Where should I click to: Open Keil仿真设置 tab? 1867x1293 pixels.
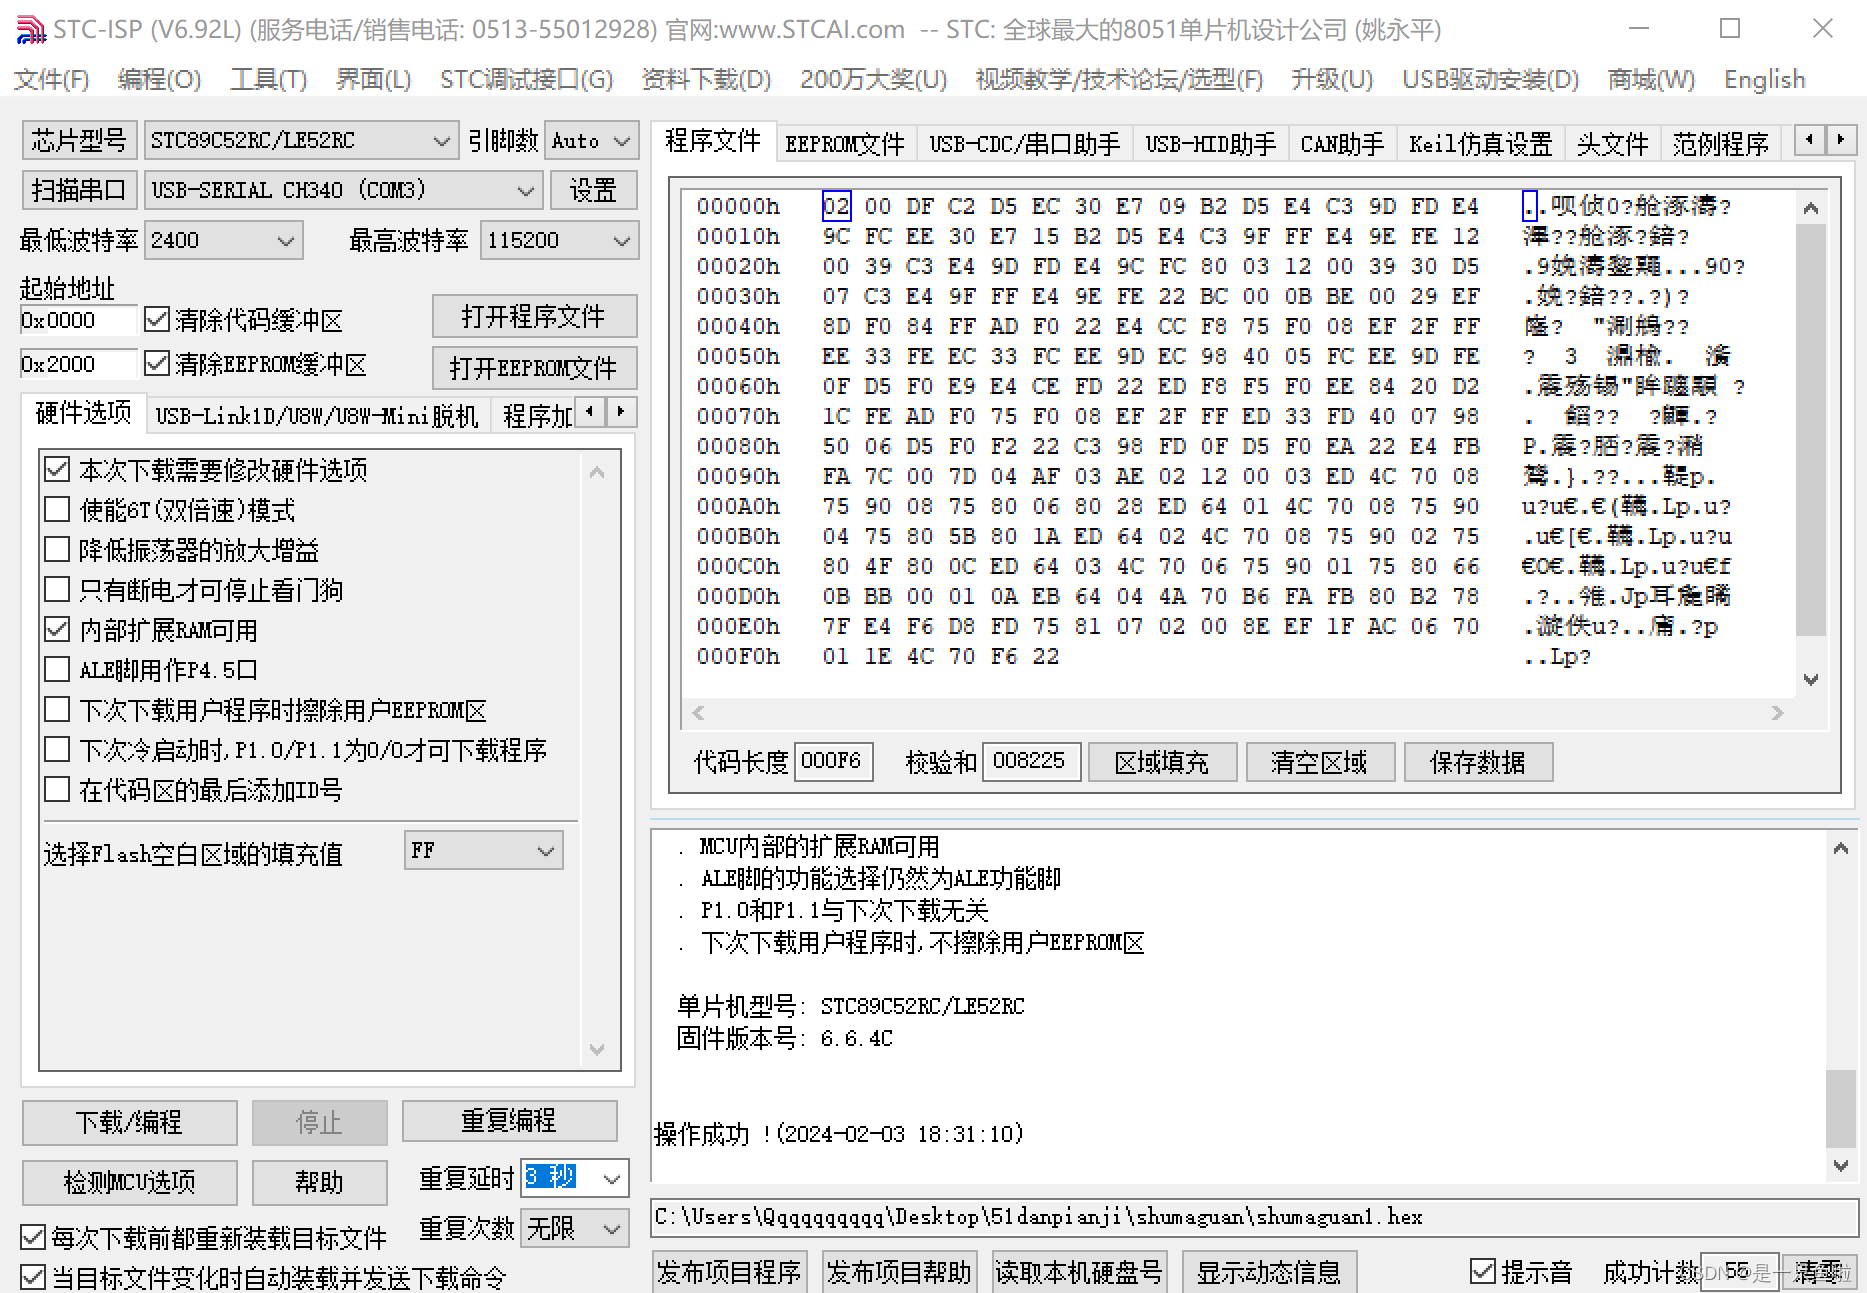pos(1480,144)
